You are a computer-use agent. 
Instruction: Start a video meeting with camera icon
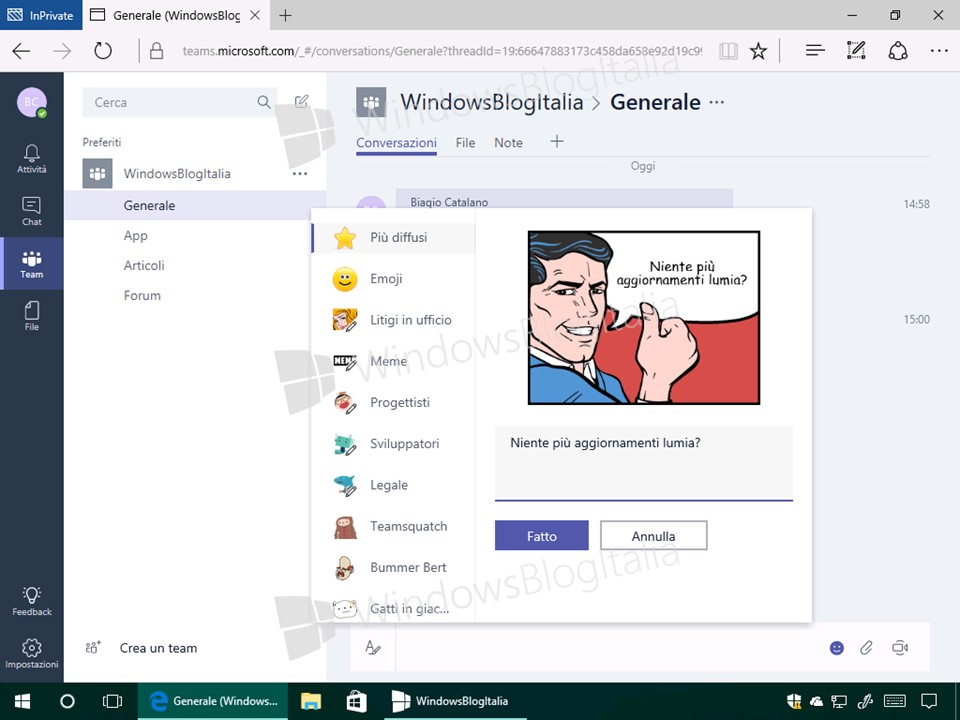coord(900,648)
